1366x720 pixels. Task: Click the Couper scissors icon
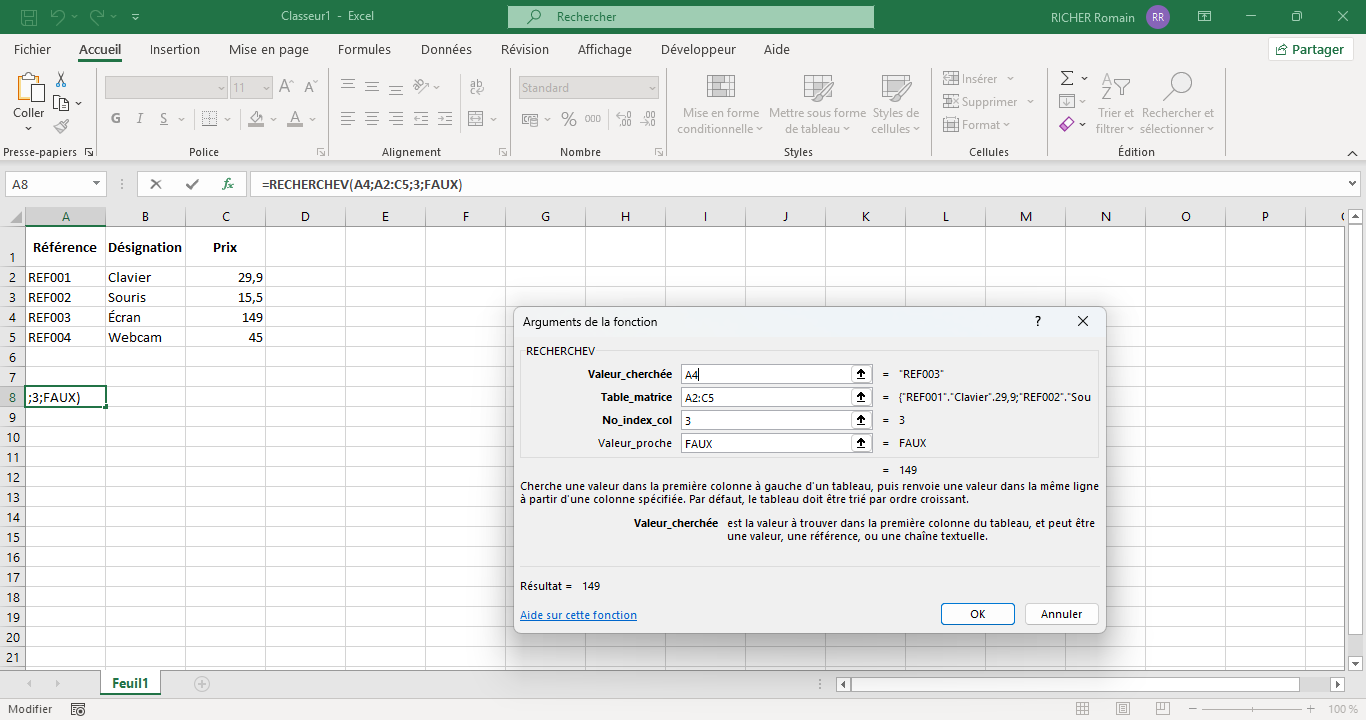click(x=61, y=79)
